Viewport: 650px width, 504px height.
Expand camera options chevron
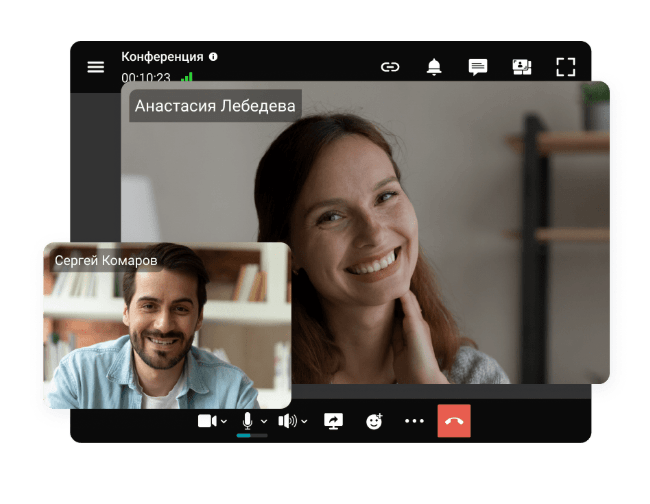pos(224,422)
